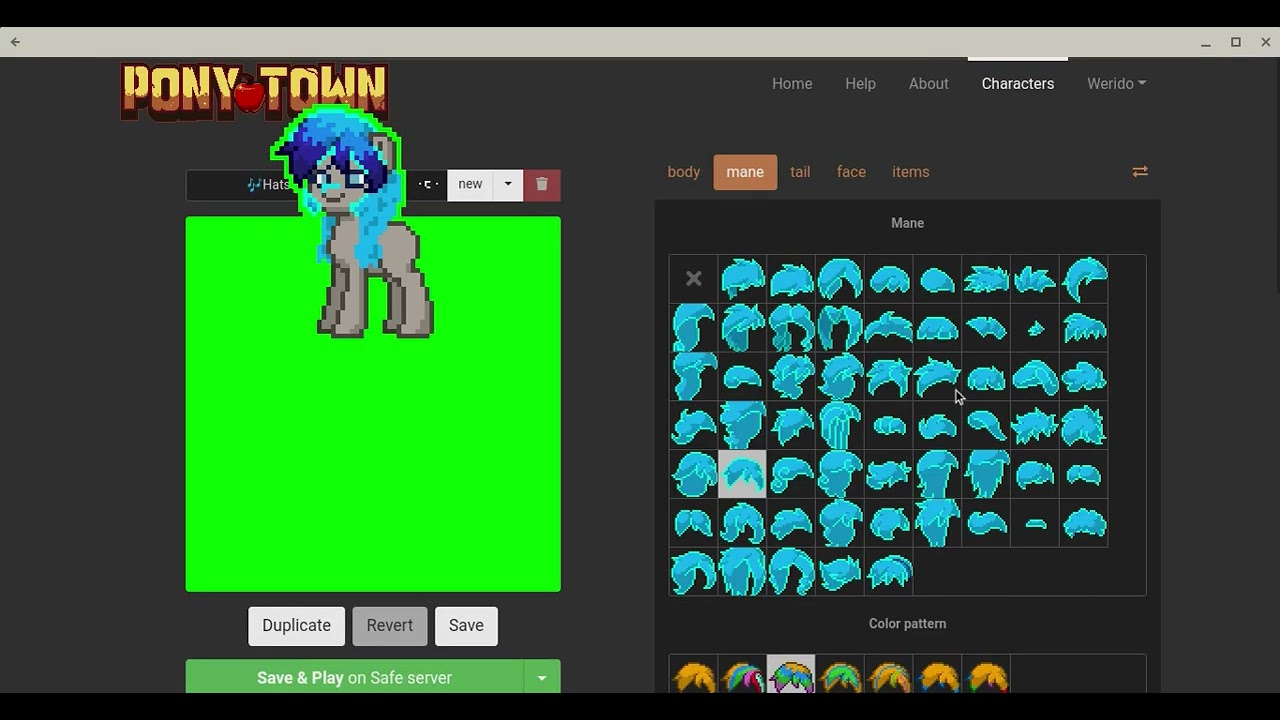Choose the first mane in the fifth row
The image size is (1280, 720).
(694, 474)
